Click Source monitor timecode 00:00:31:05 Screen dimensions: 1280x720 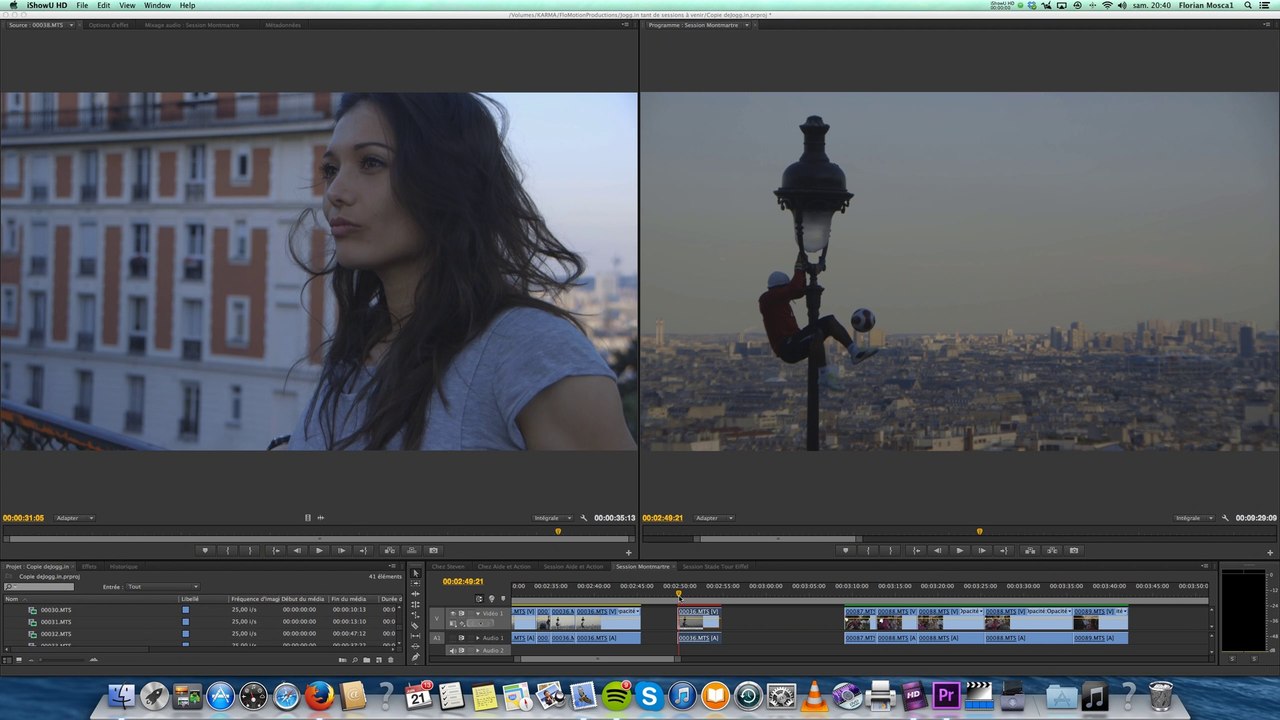(x=23, y=518)
